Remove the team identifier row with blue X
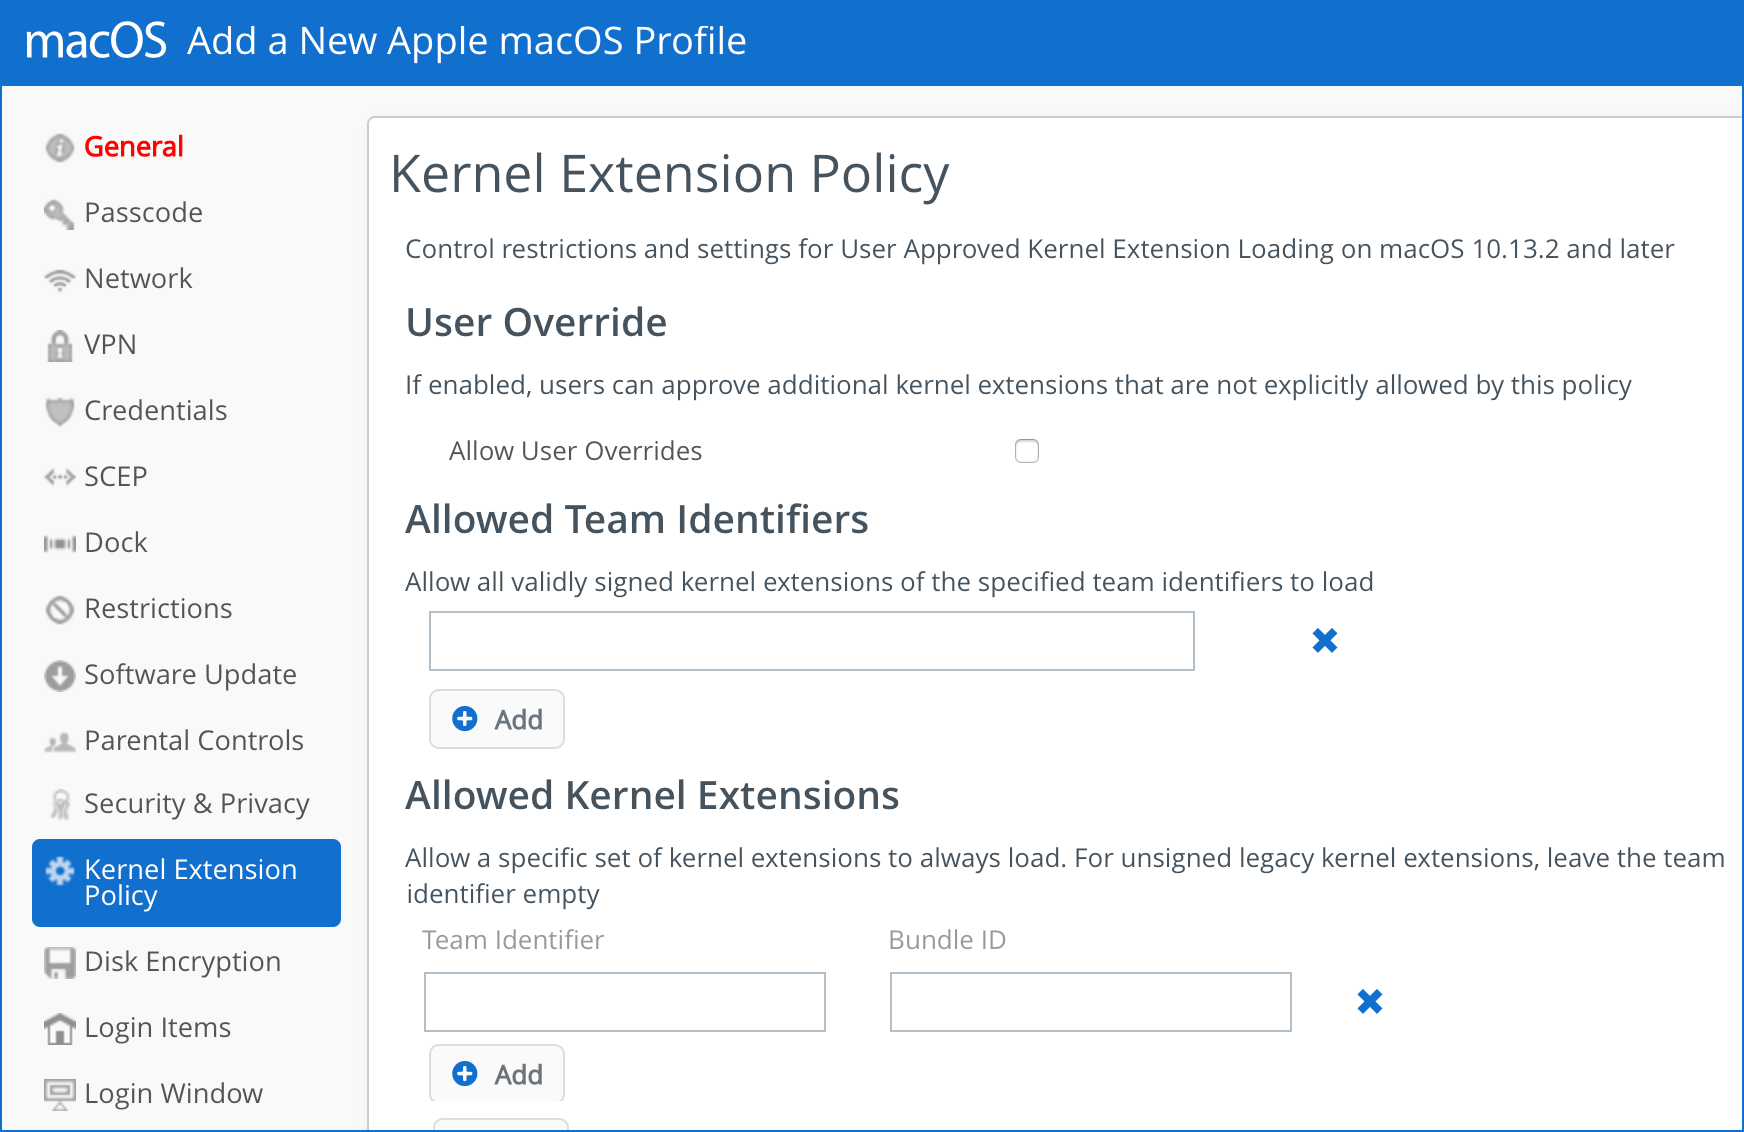Image resolution: width=1744 pixels, height=1132 pixels. click(1324, 640)
